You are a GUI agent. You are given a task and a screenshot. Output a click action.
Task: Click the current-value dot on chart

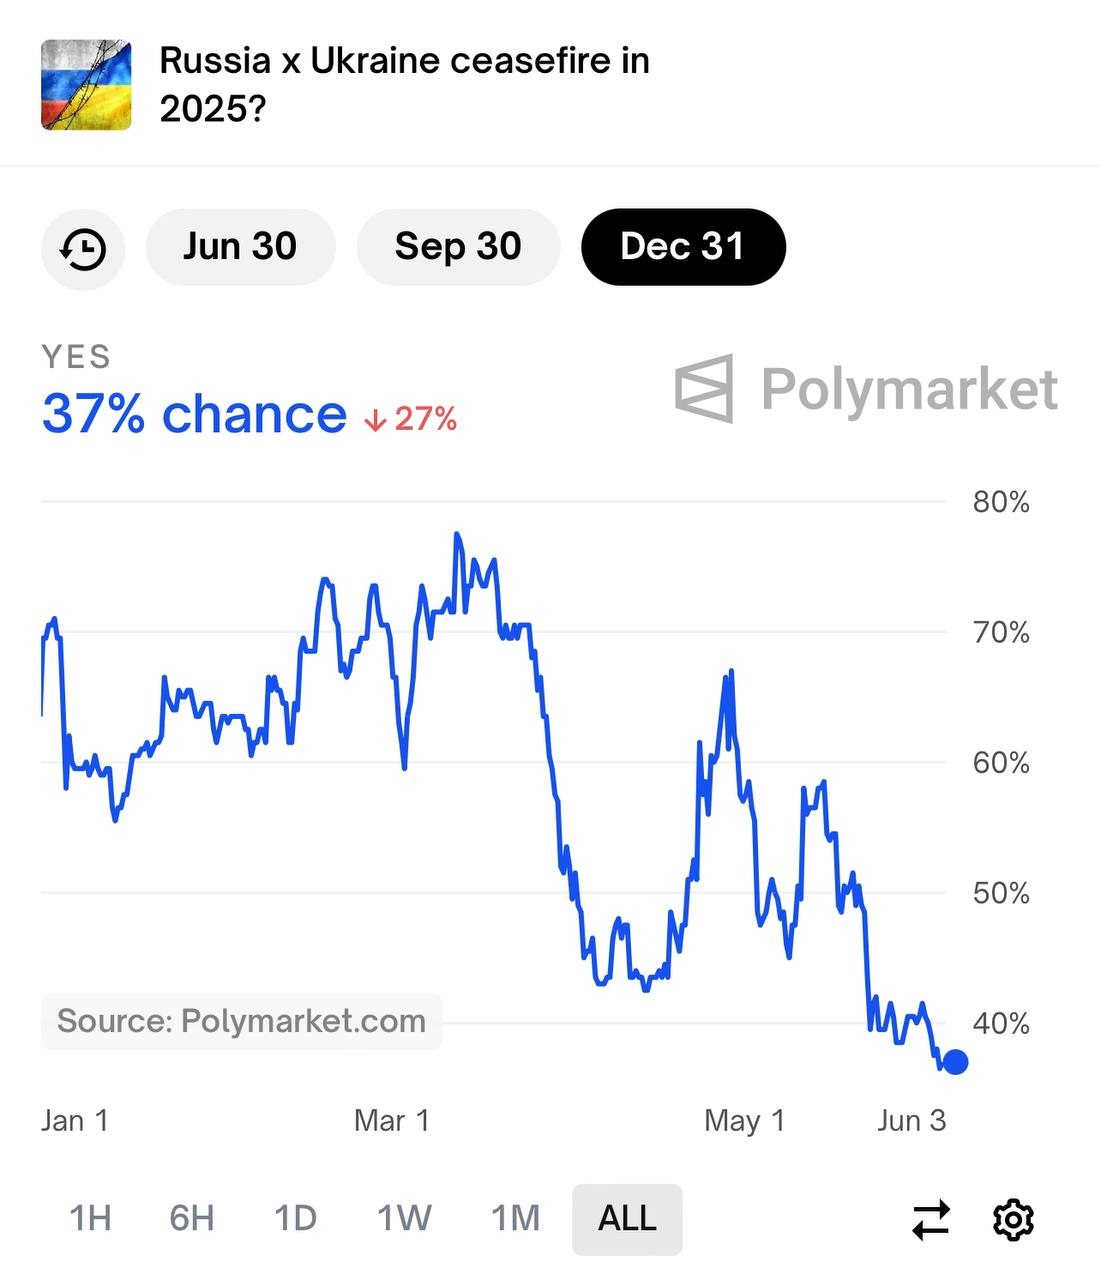(x=955, y=1062)
